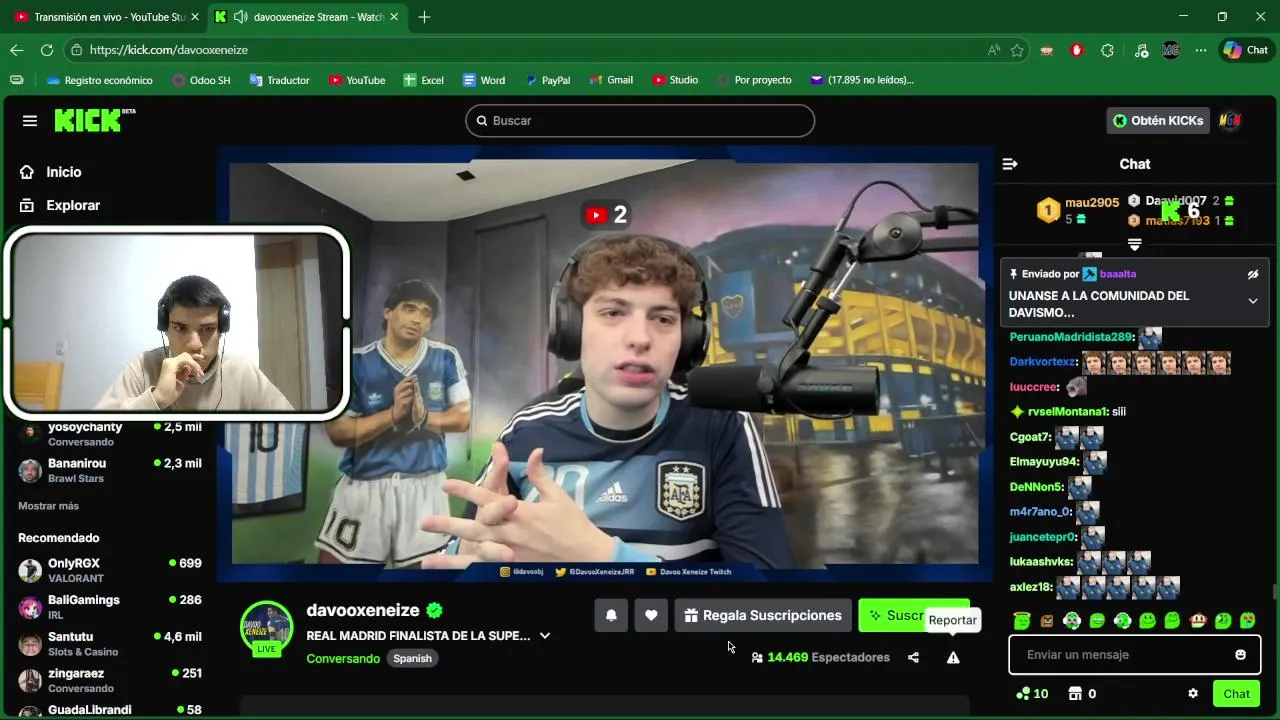
Task: Add this page to favorites with the star icon
Action: [x=1017, y=50]
